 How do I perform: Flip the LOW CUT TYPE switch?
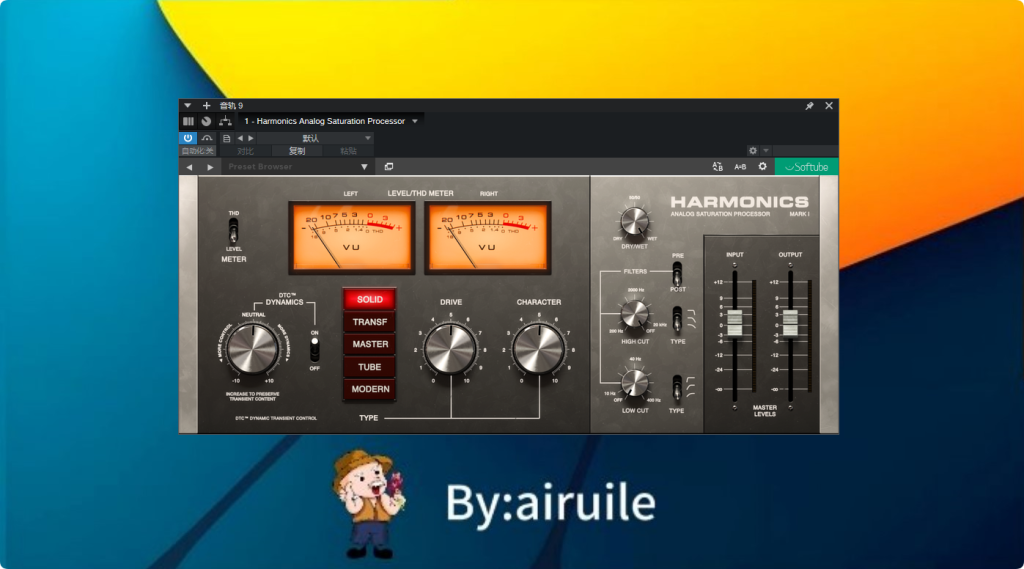point(677,389)
